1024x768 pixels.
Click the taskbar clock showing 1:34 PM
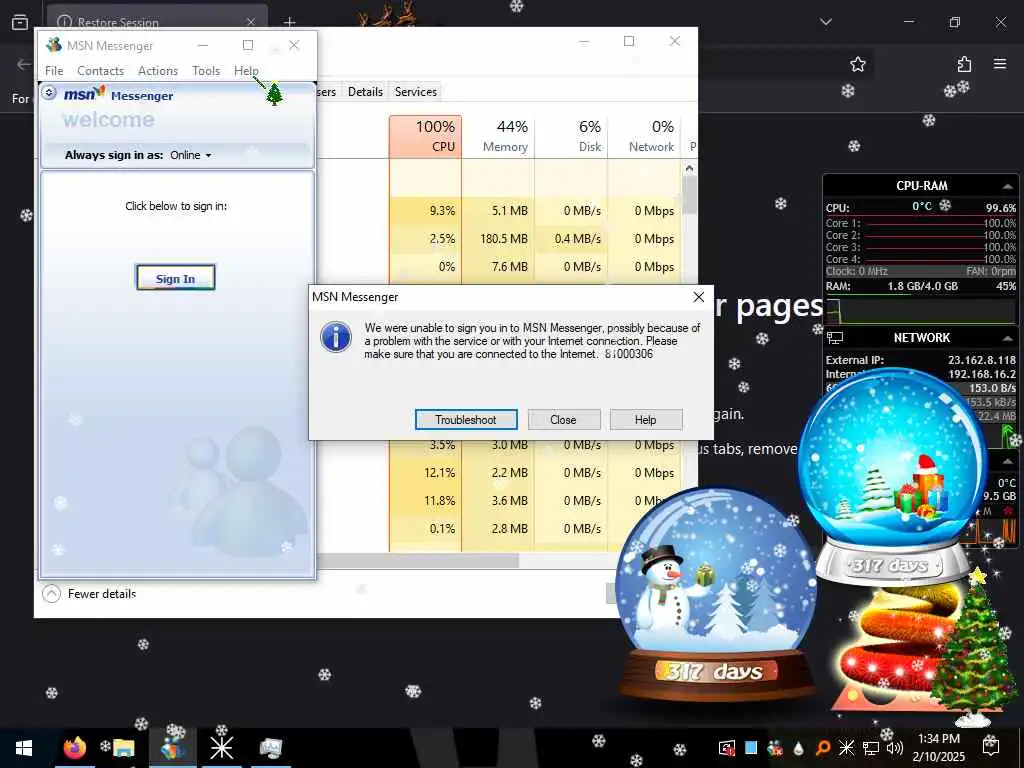pyautogui.click(x=938, y=747)
